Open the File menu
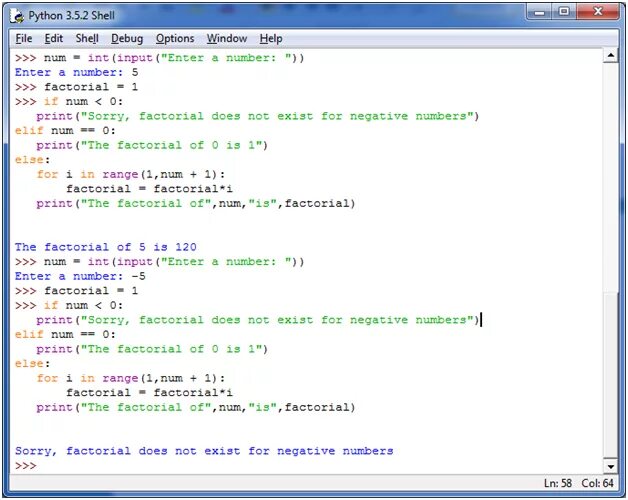628x500 pixels. (x=24, y=38)
